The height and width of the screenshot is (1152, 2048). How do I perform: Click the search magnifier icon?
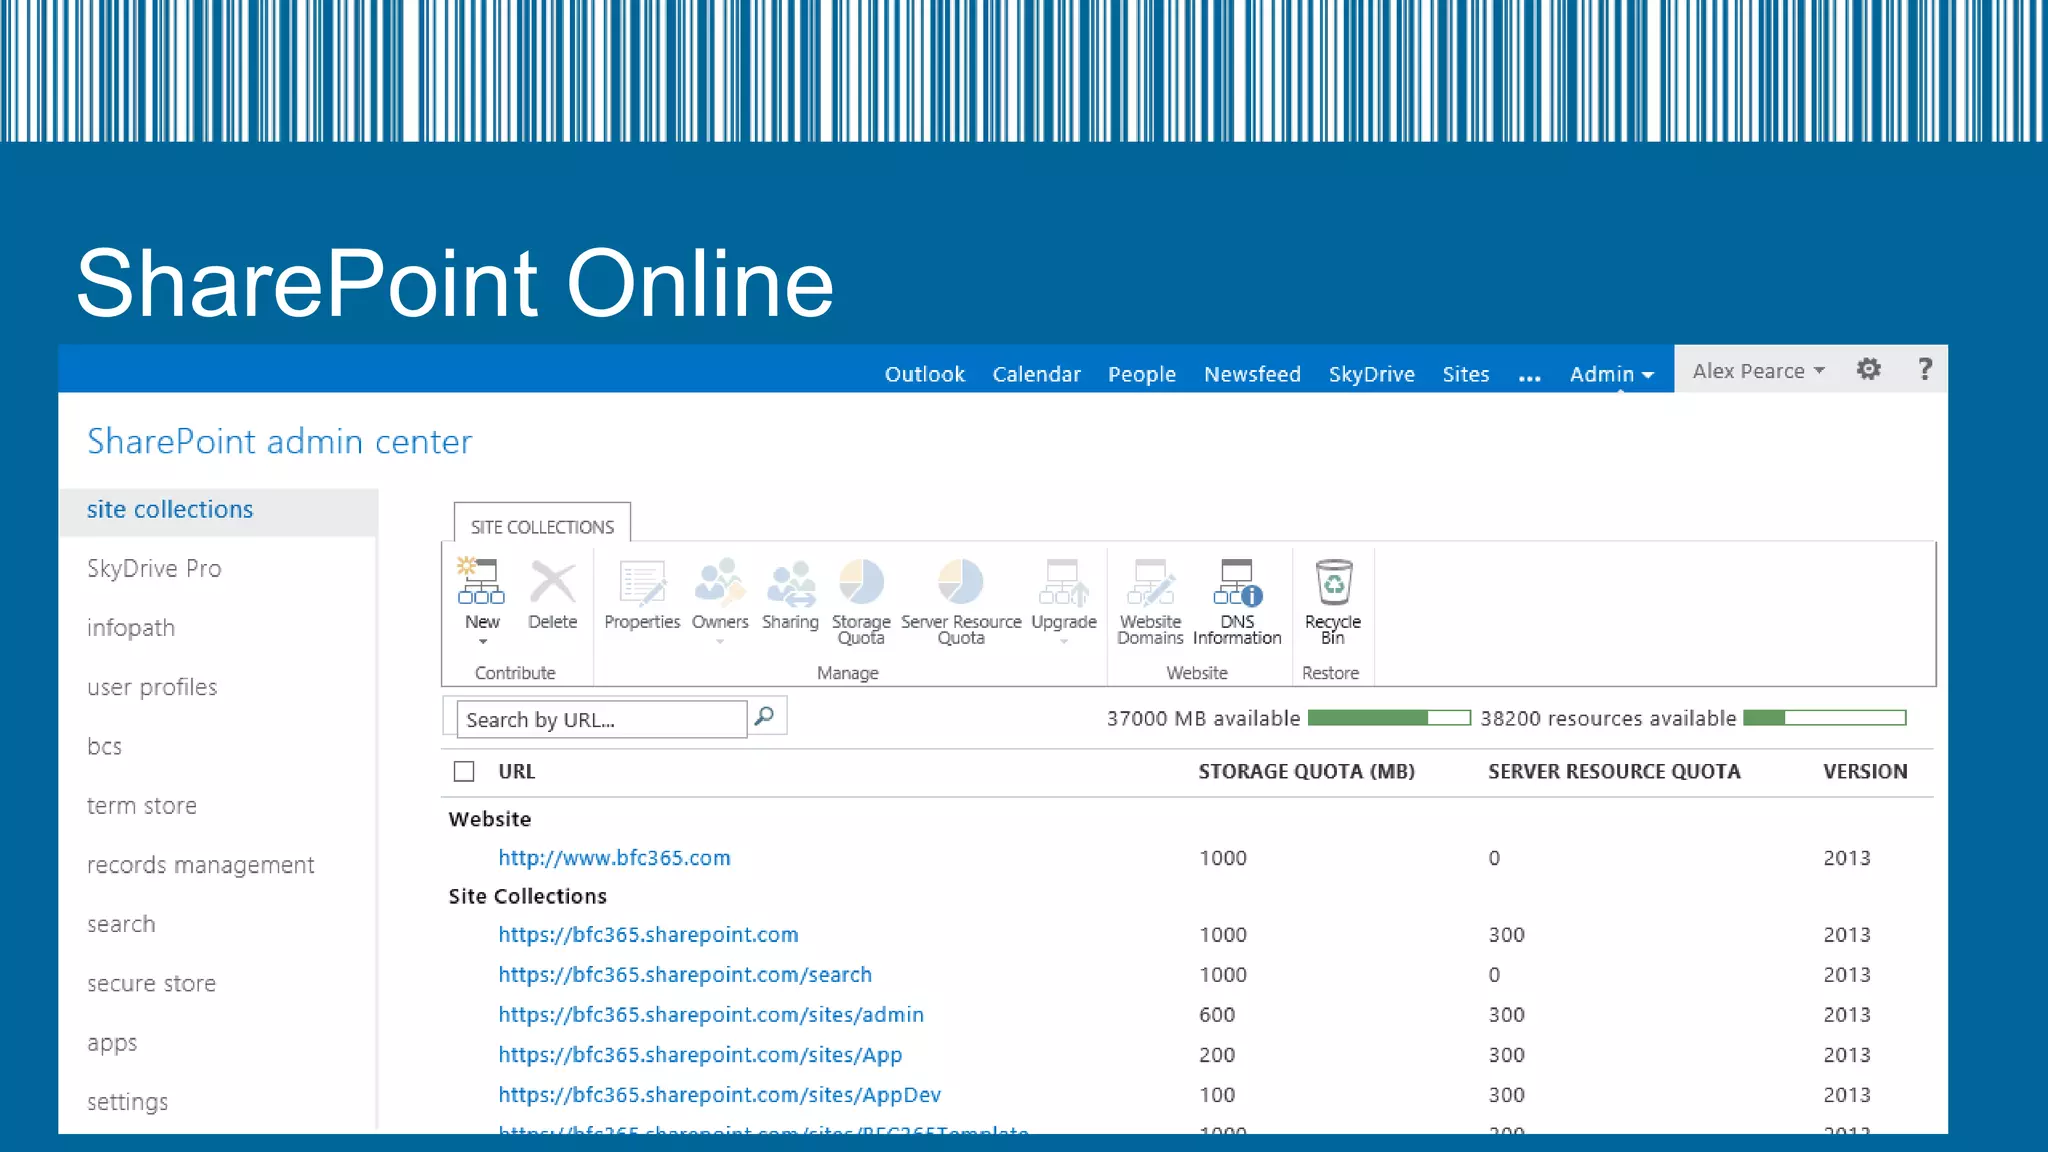pyautogui.click(x=765, y=717)
